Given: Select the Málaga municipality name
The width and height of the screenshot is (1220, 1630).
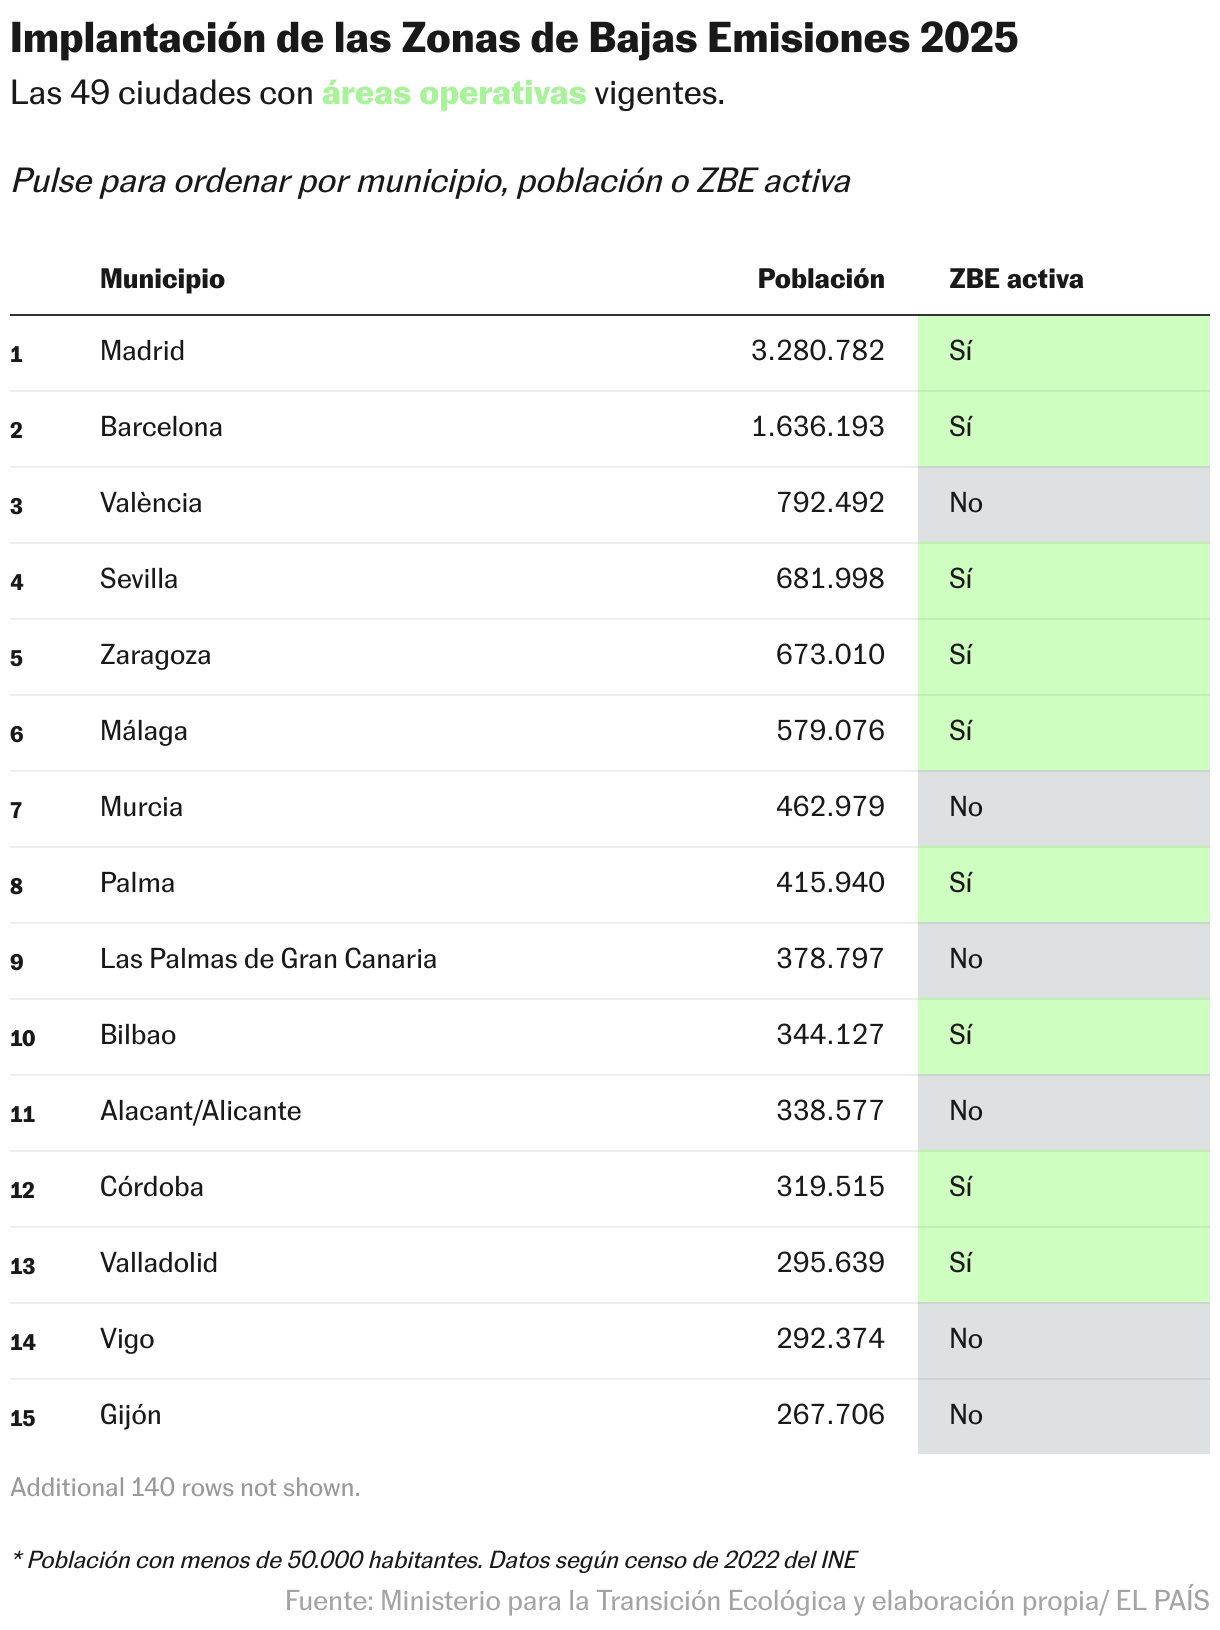Looking at the screenshot, I should pos(144,731).
